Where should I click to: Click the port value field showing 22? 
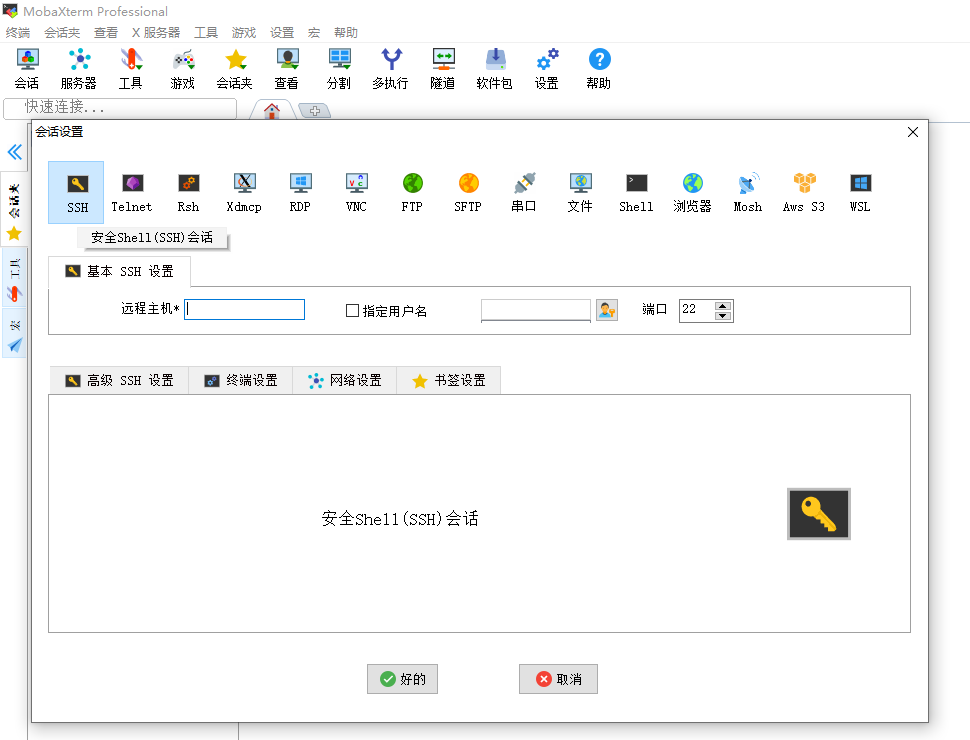[x=697, y=310]
